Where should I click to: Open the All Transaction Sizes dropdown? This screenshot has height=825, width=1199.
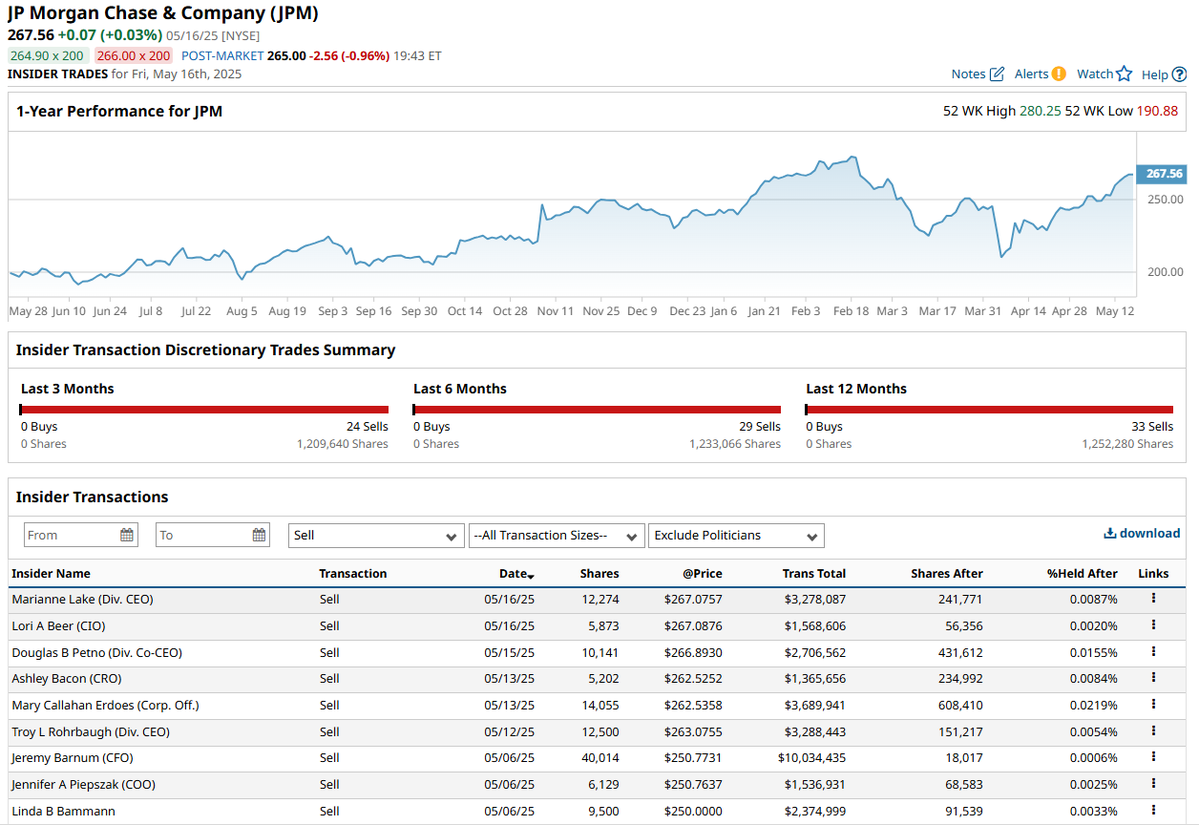coord(556,535)
